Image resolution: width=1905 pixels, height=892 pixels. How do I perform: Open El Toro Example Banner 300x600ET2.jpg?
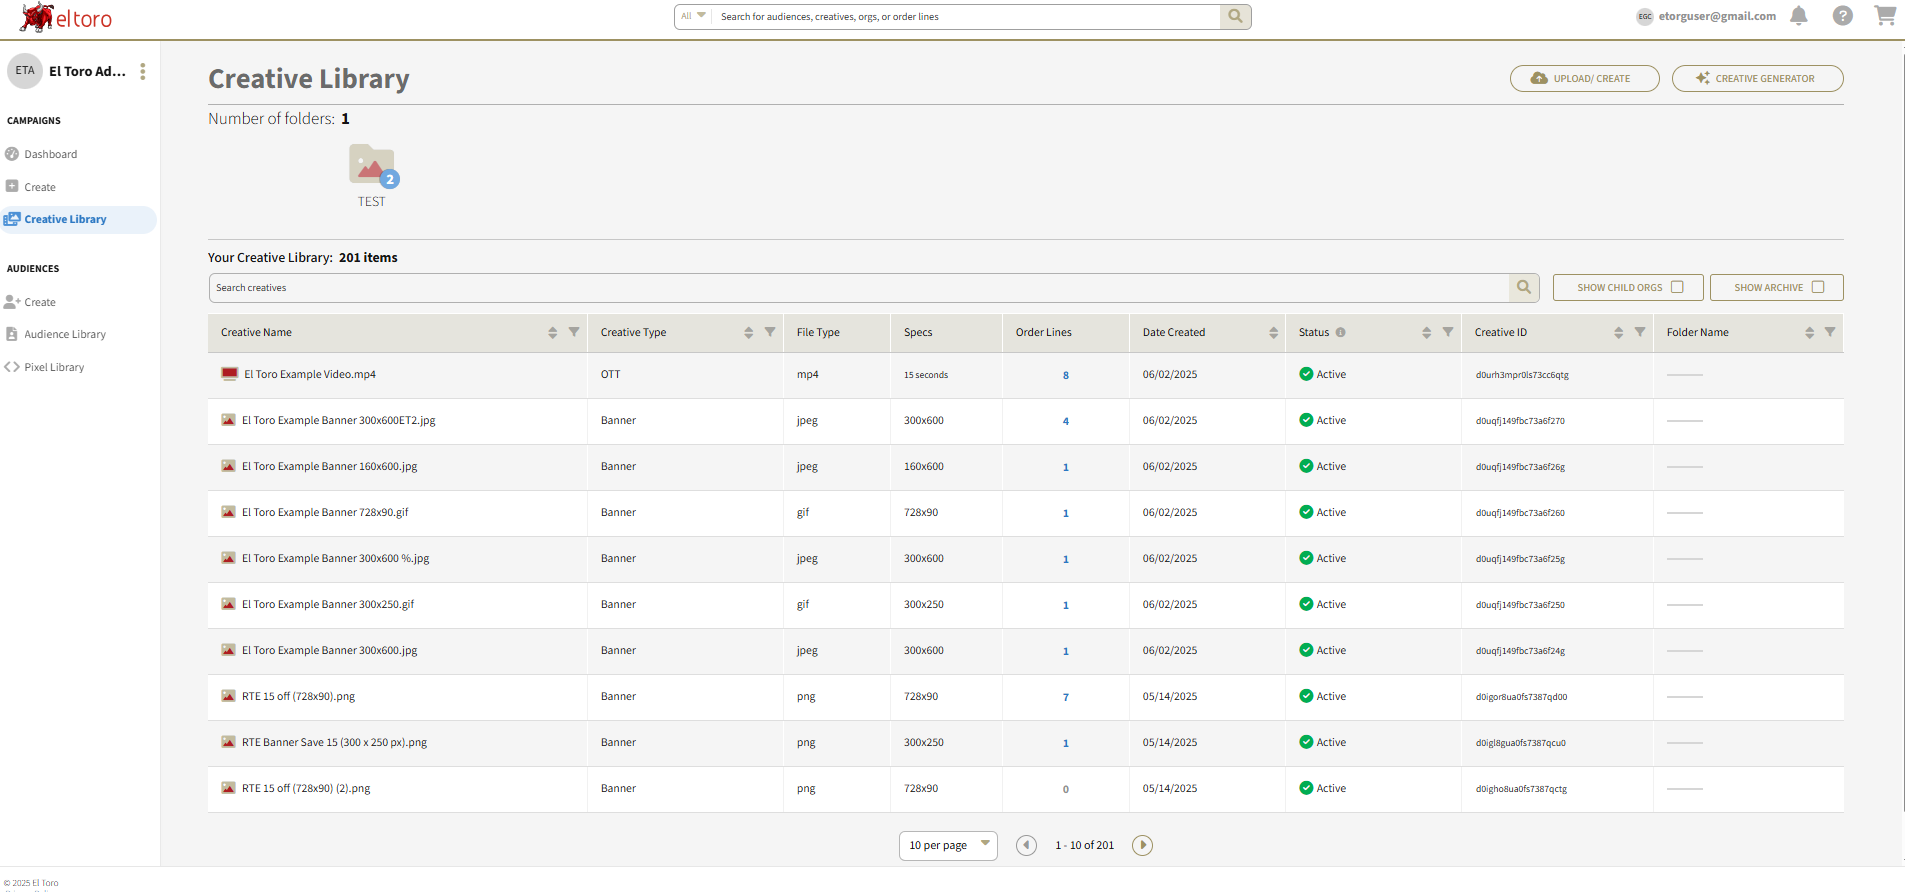tap(339, 421)
